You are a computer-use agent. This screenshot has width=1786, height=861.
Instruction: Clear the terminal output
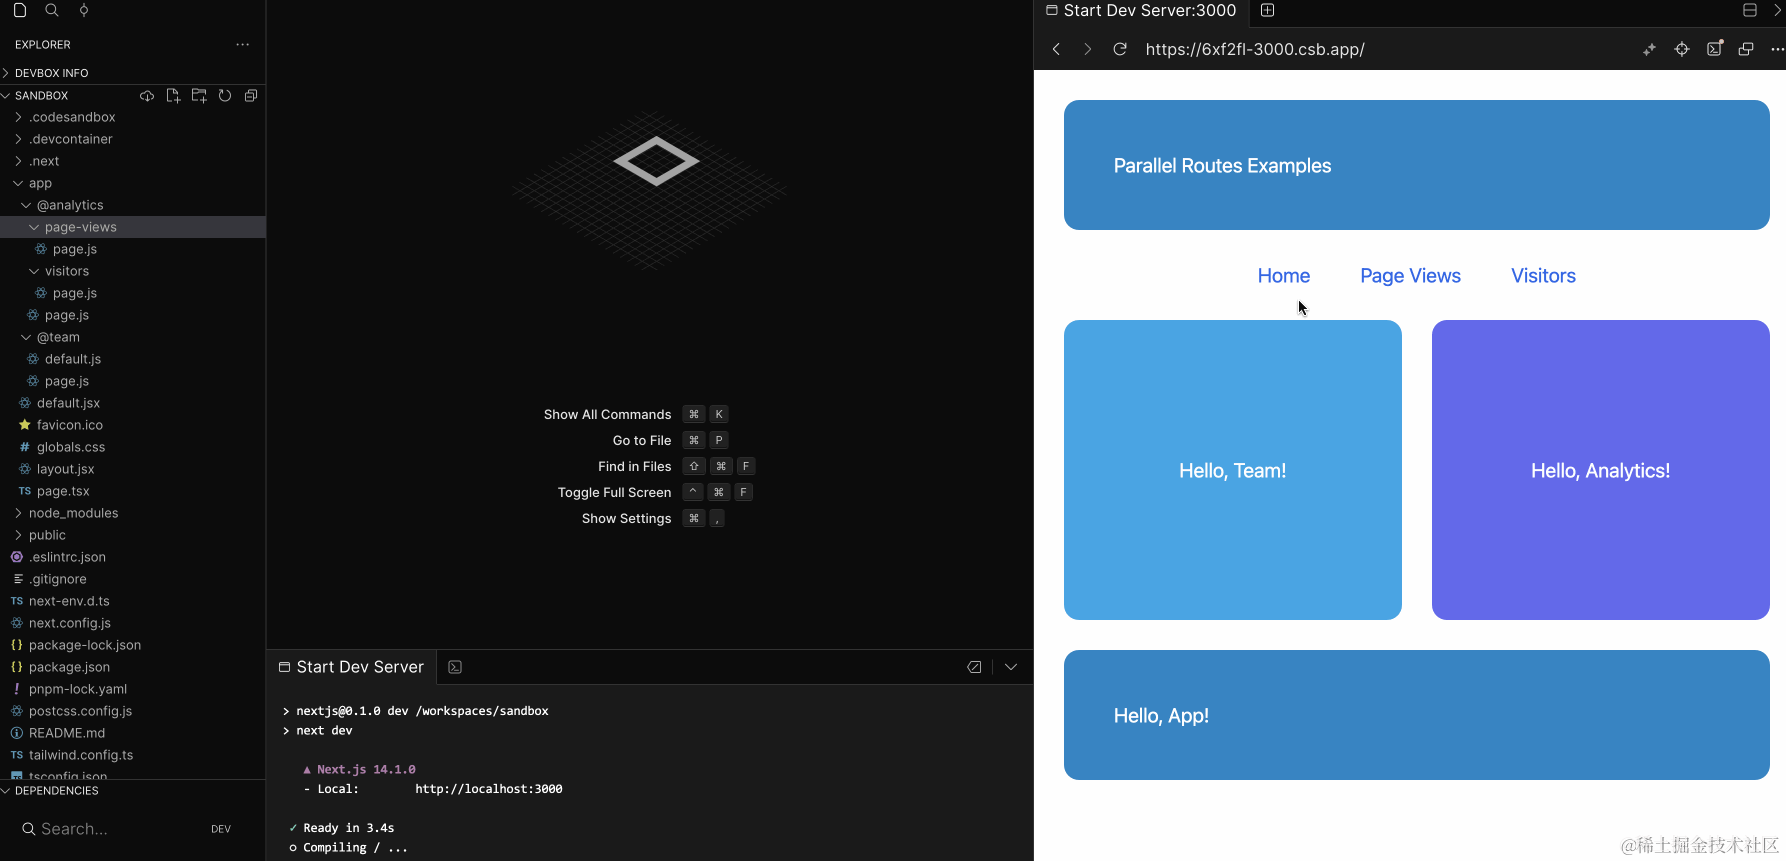coord(974,667)
